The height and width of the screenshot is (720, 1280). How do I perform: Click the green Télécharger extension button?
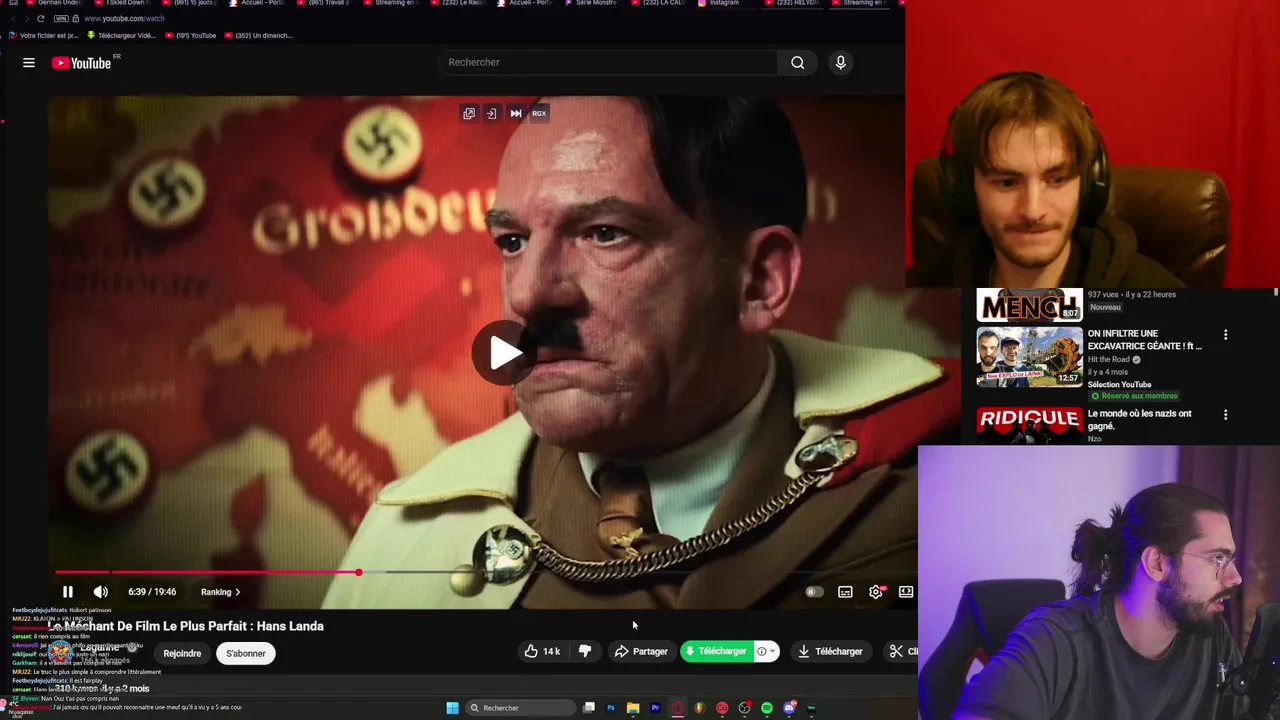click(716, 651)
